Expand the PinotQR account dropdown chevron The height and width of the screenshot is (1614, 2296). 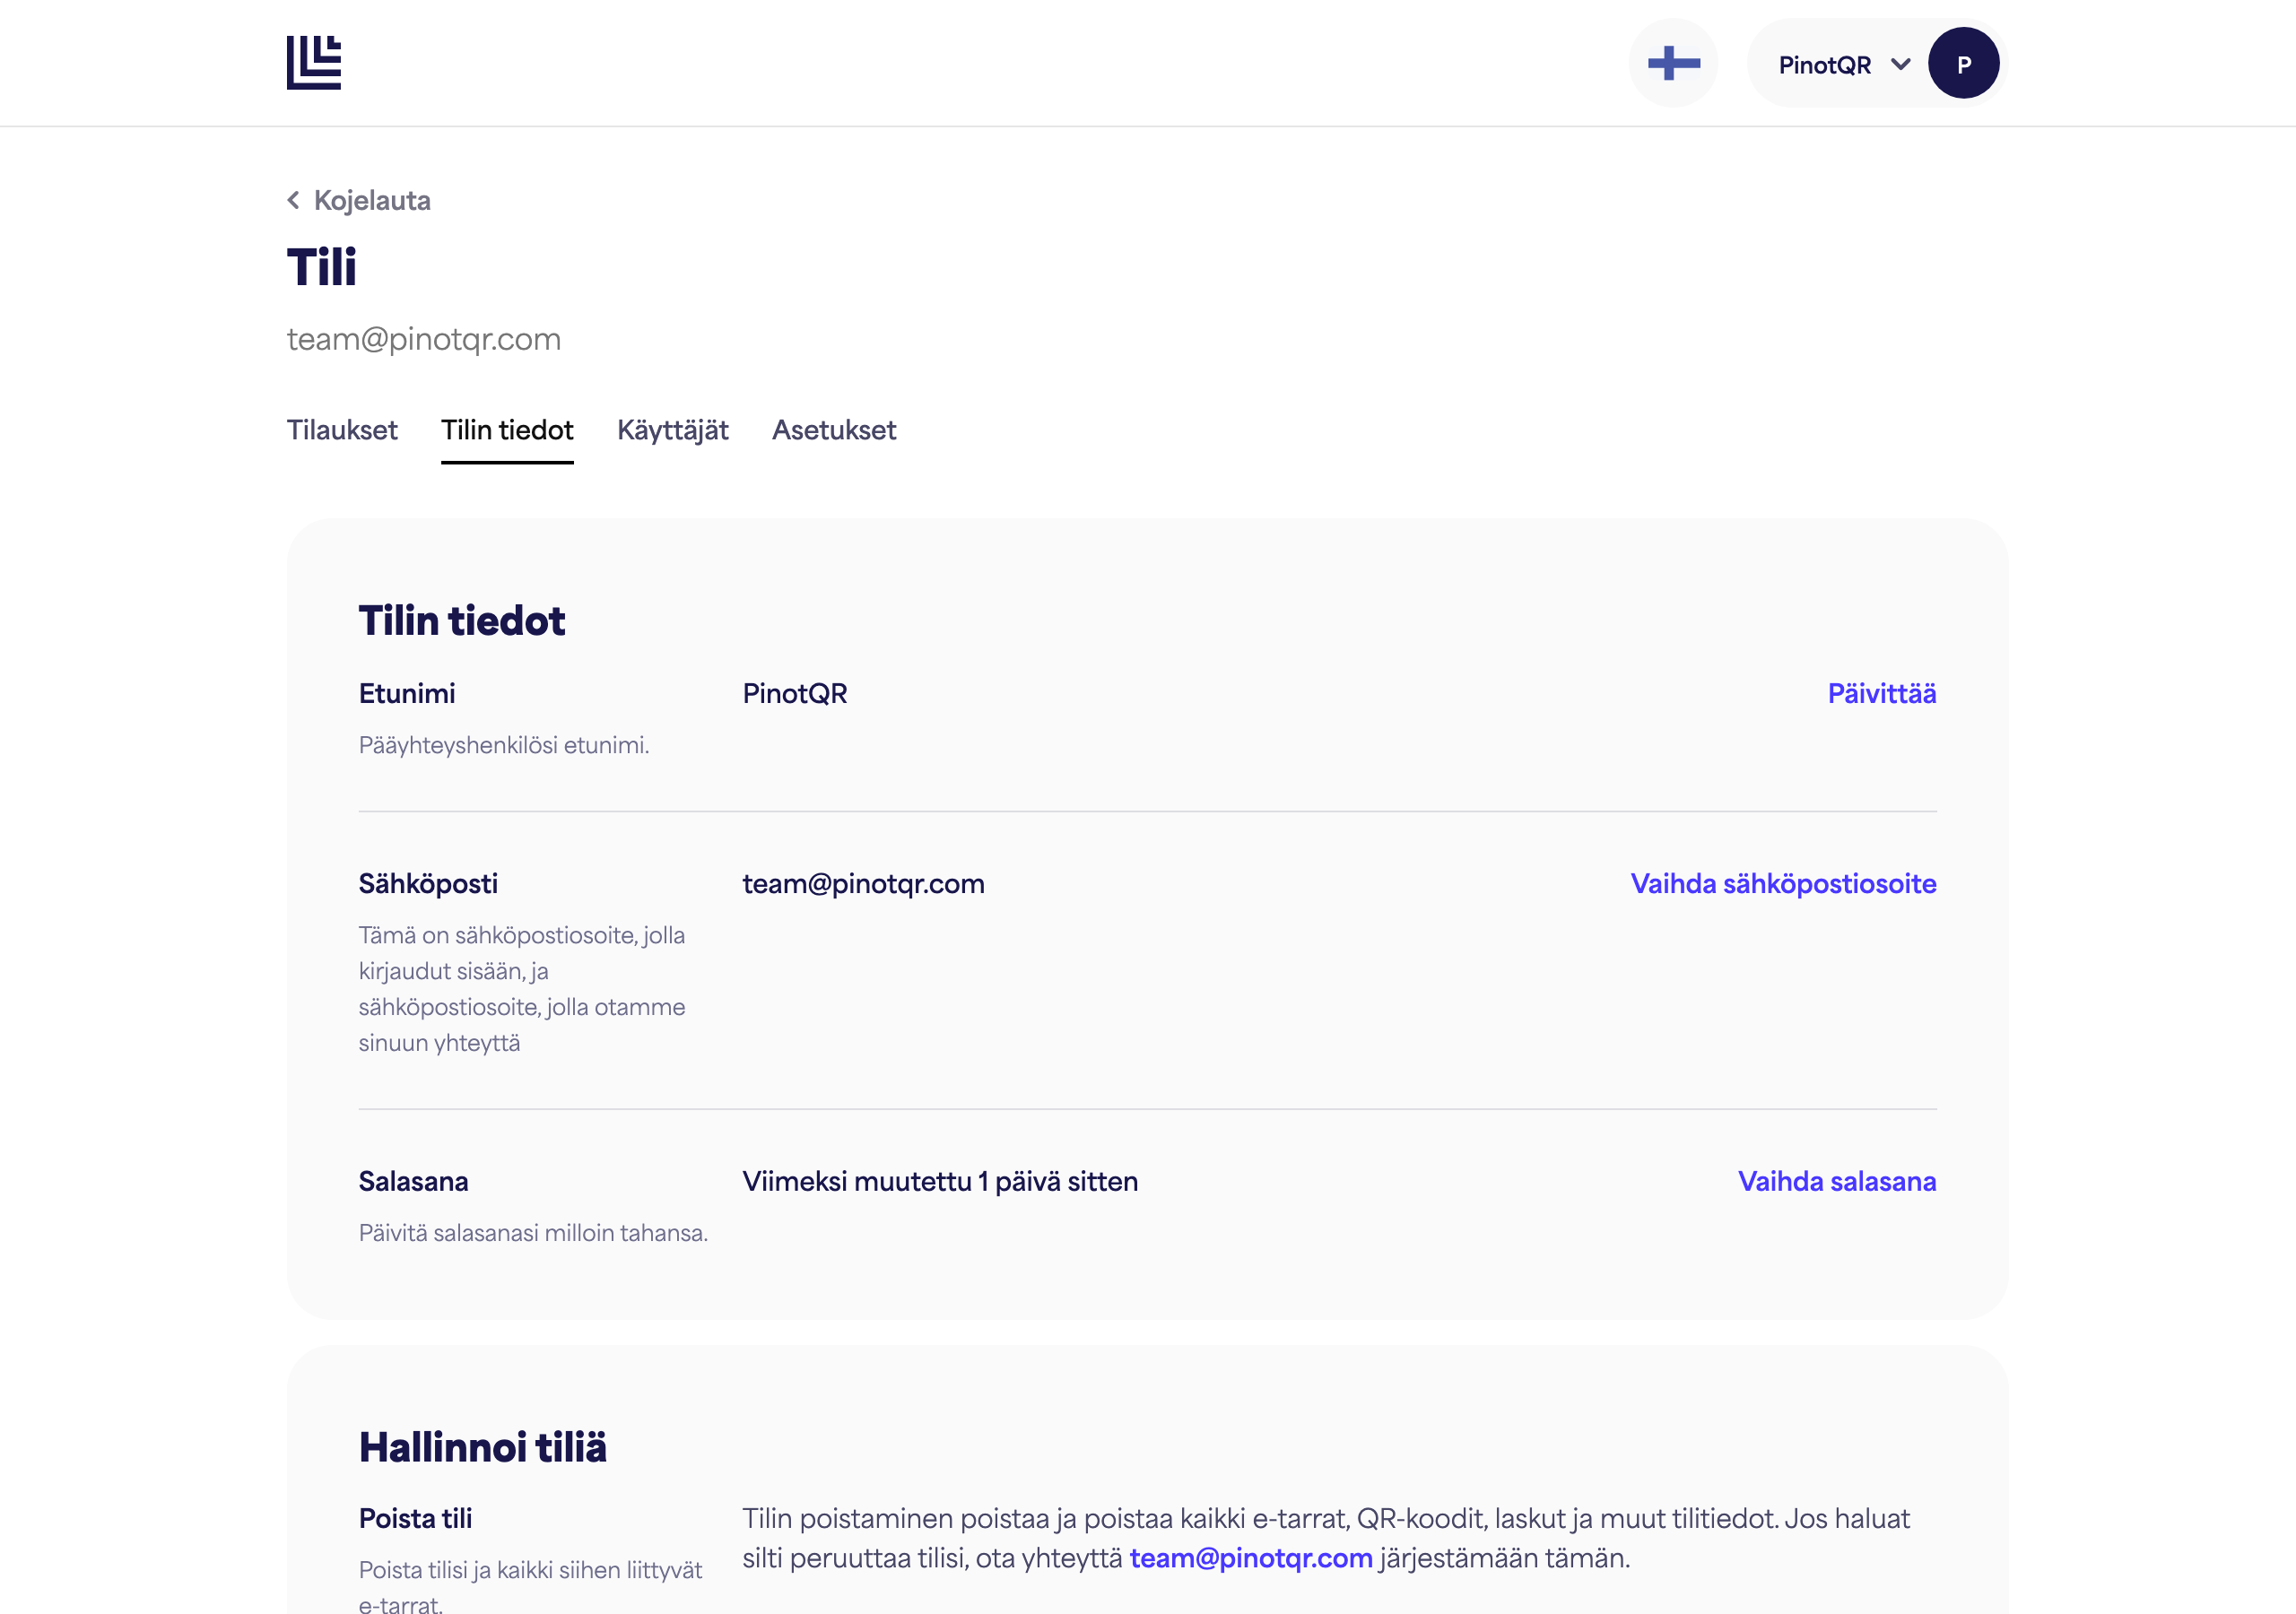[1900, 64]
